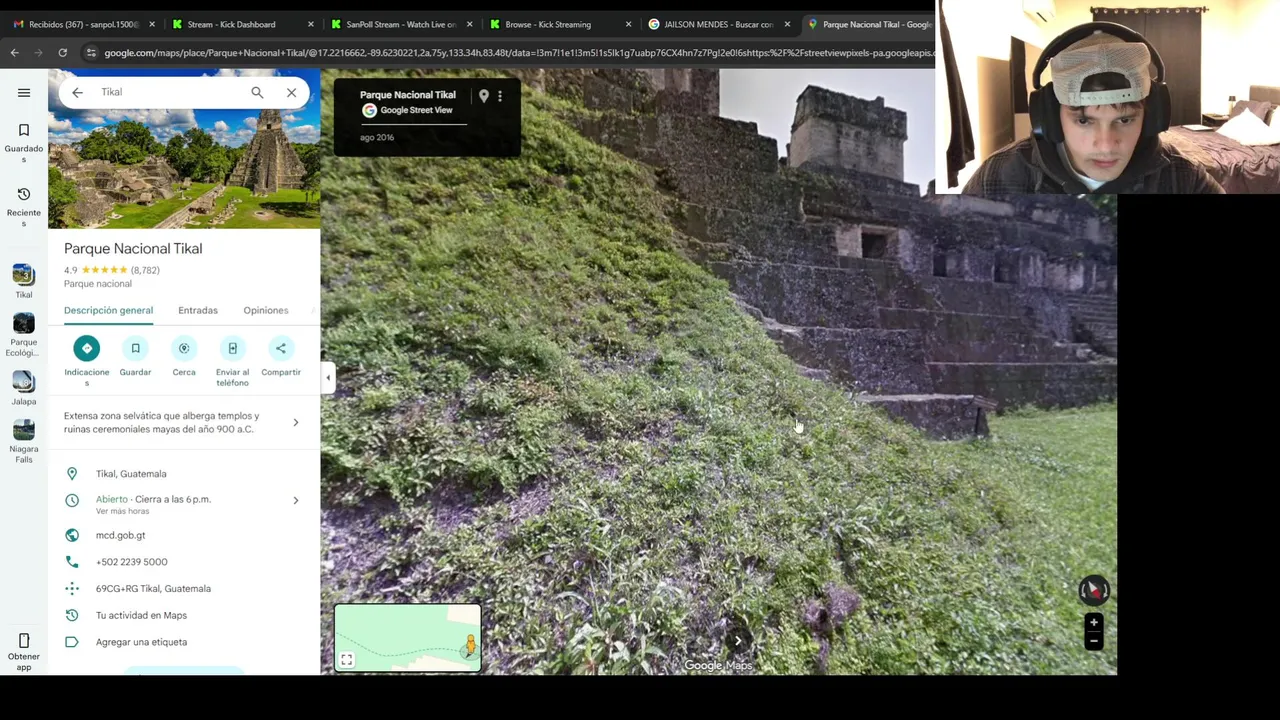The image size is (1280, 720).
Task: Switch to the Browse - Kick Streaming tab
Action: 560,24
